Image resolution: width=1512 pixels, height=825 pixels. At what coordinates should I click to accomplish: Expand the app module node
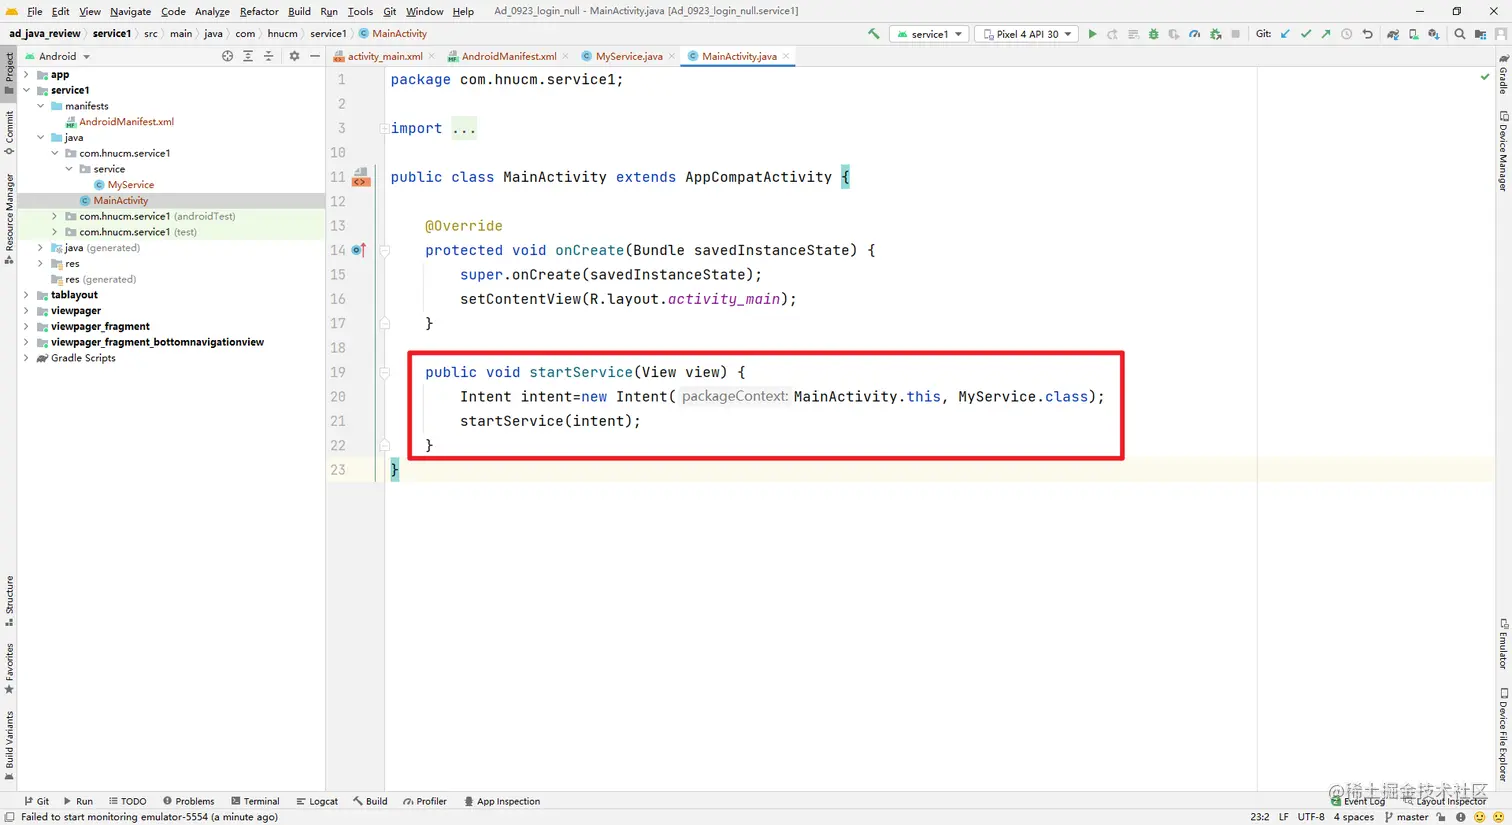point(26,75)
